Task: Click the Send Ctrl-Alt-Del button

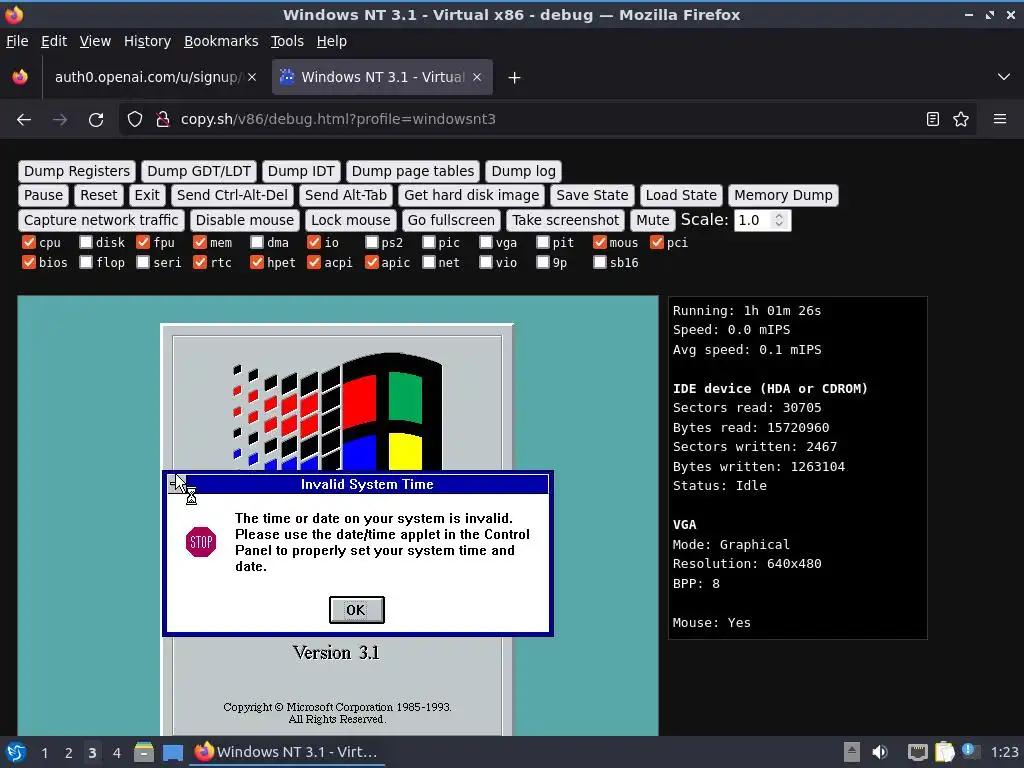Action: tap(232, 195)
